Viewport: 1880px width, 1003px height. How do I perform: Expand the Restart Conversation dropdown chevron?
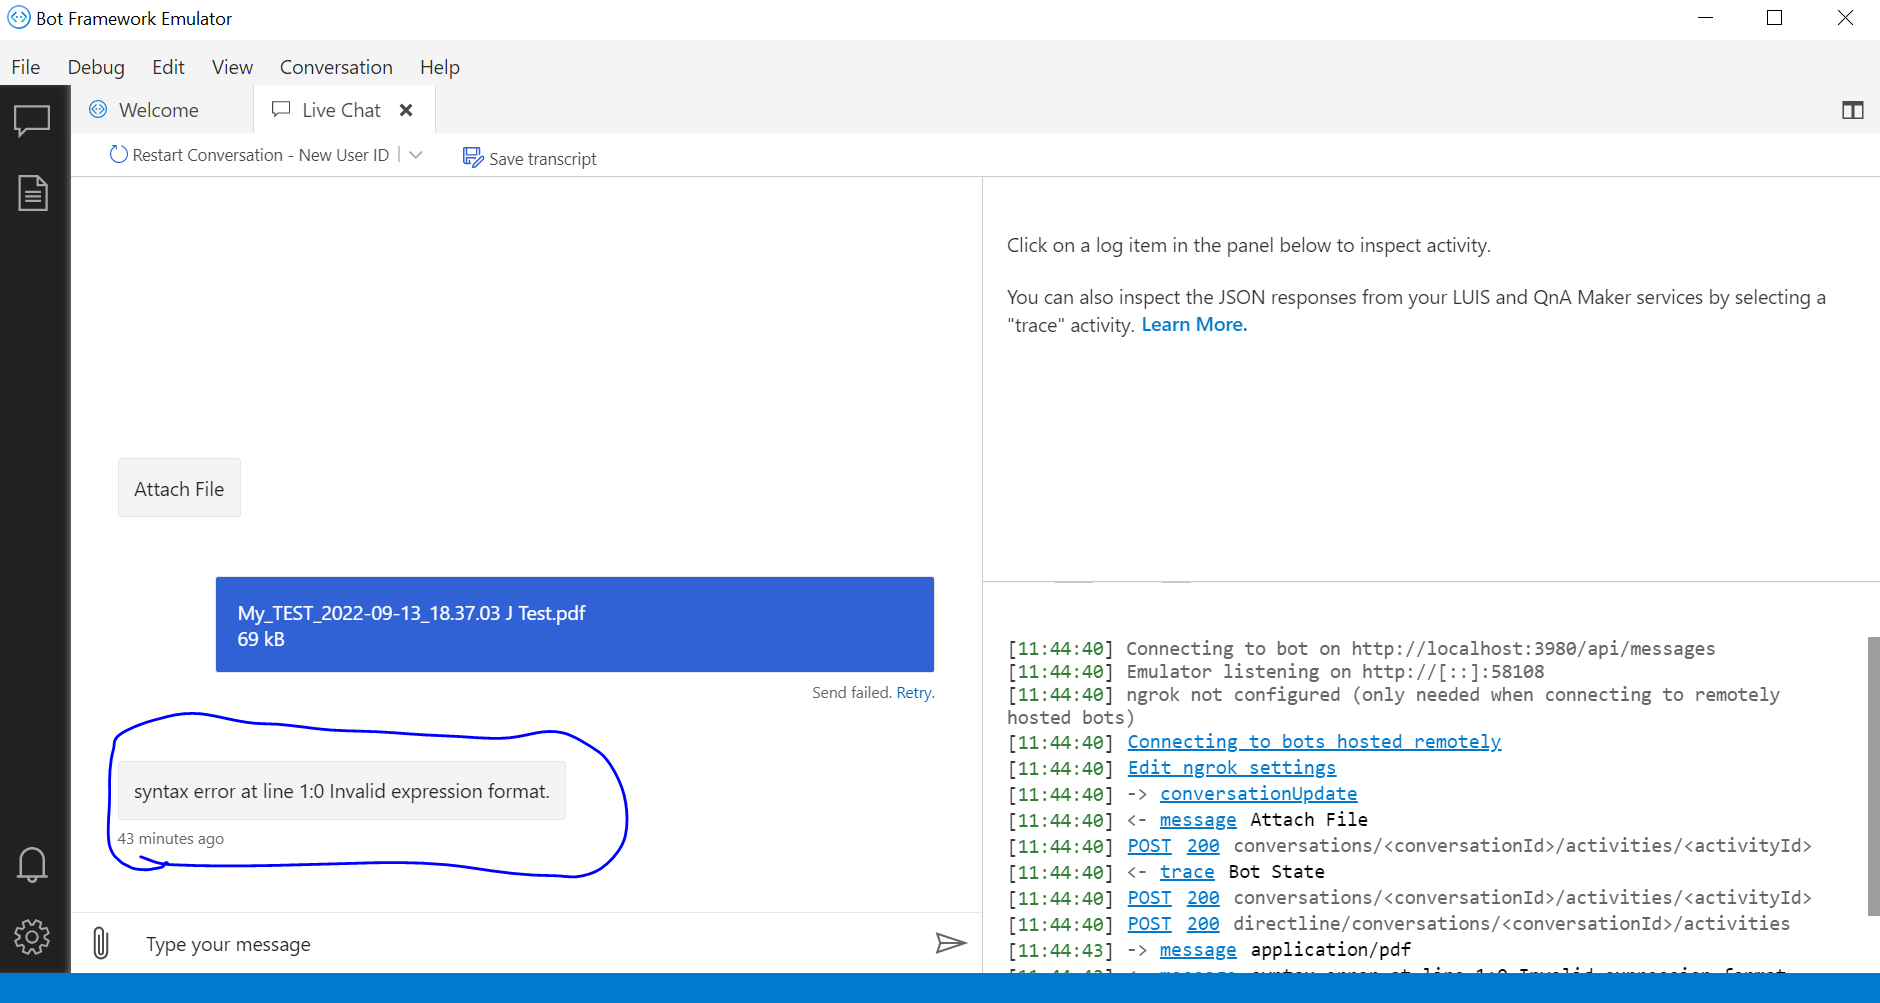tap(414, 154)
